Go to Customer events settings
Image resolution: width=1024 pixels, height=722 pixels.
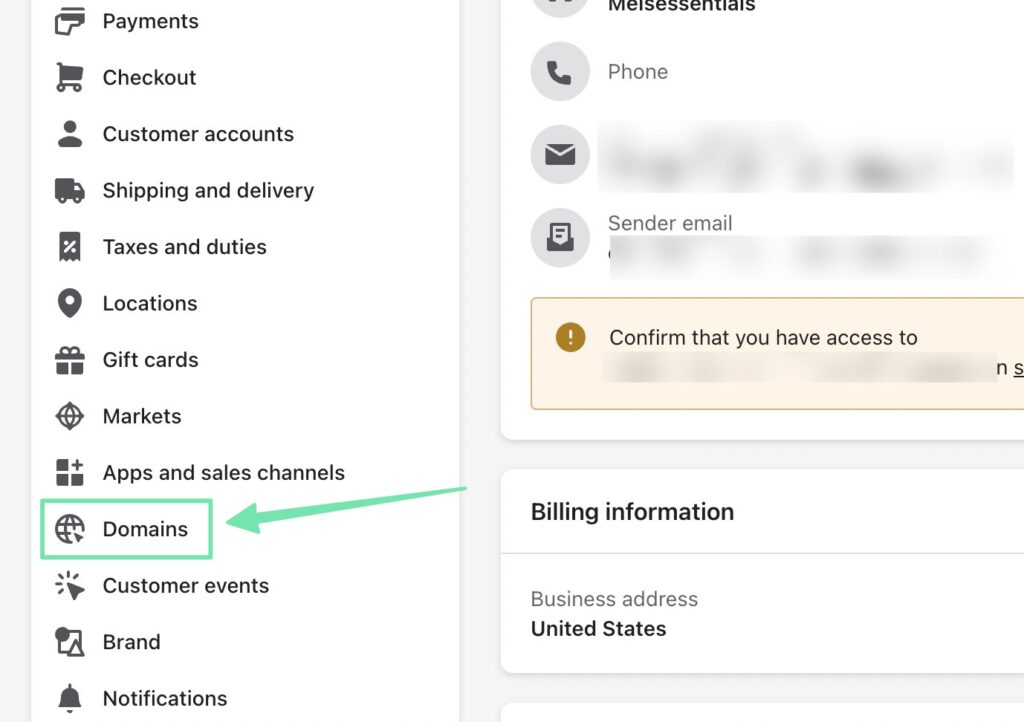click(185, 585)
